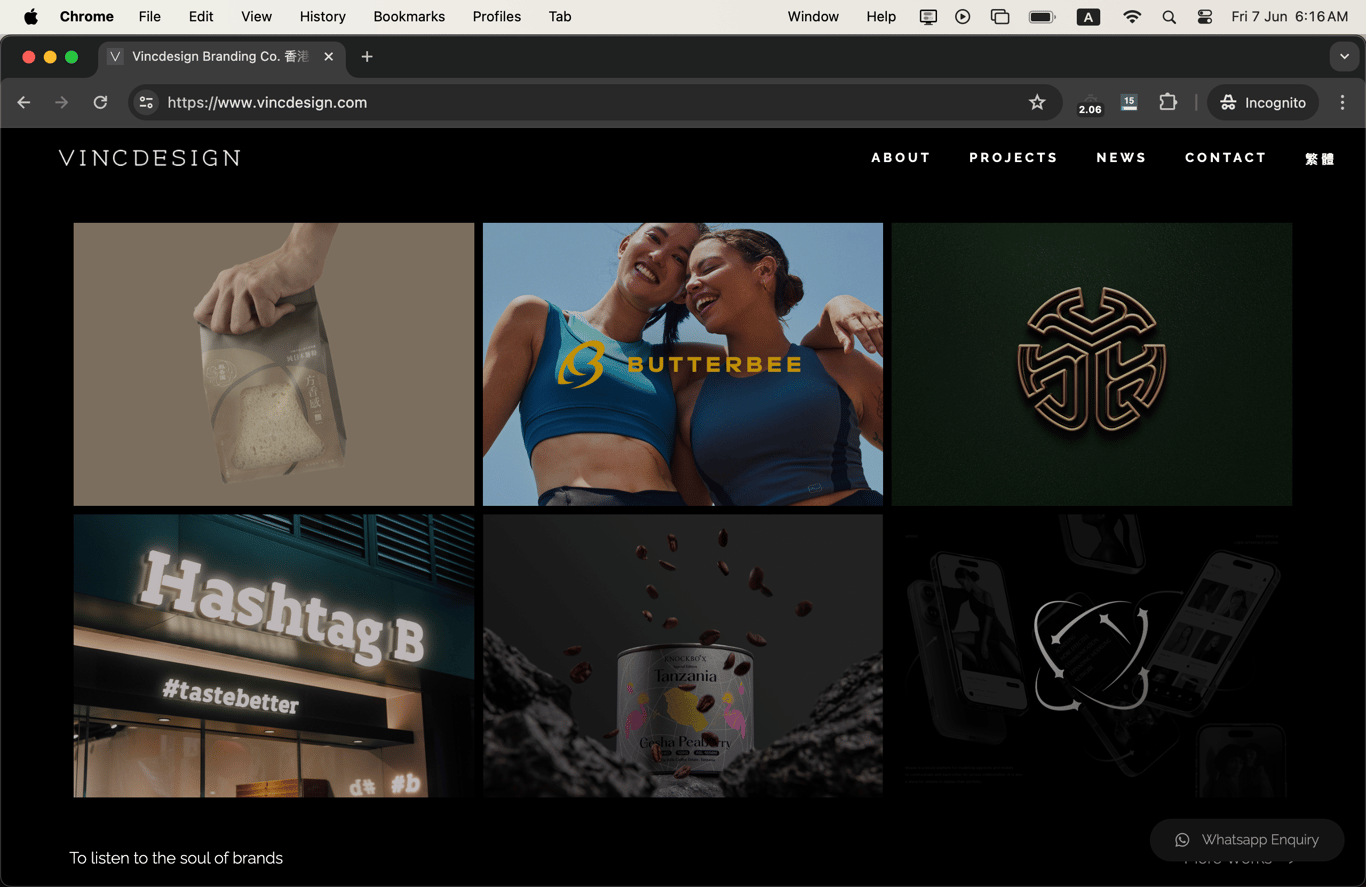Go to the ABOUT page
Image resolution: width=1366 pixels, height=887 pixels.
901,157
